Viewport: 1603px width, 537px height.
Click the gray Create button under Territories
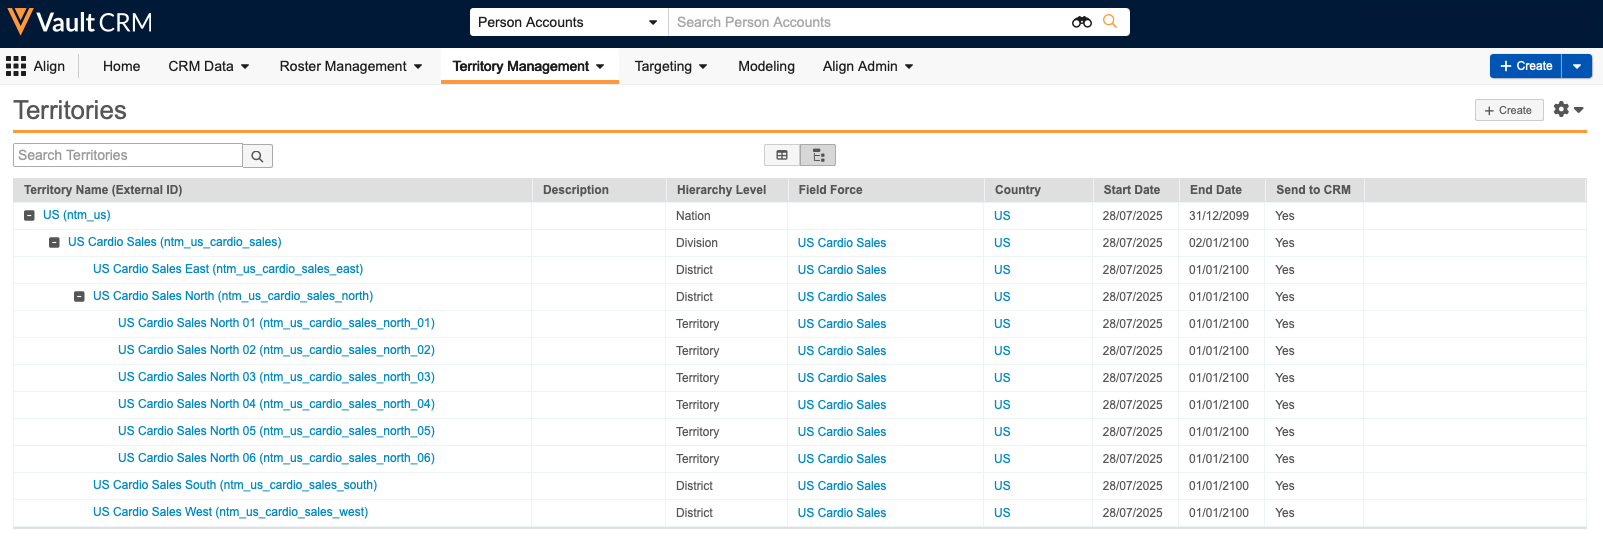[1508, 110]
